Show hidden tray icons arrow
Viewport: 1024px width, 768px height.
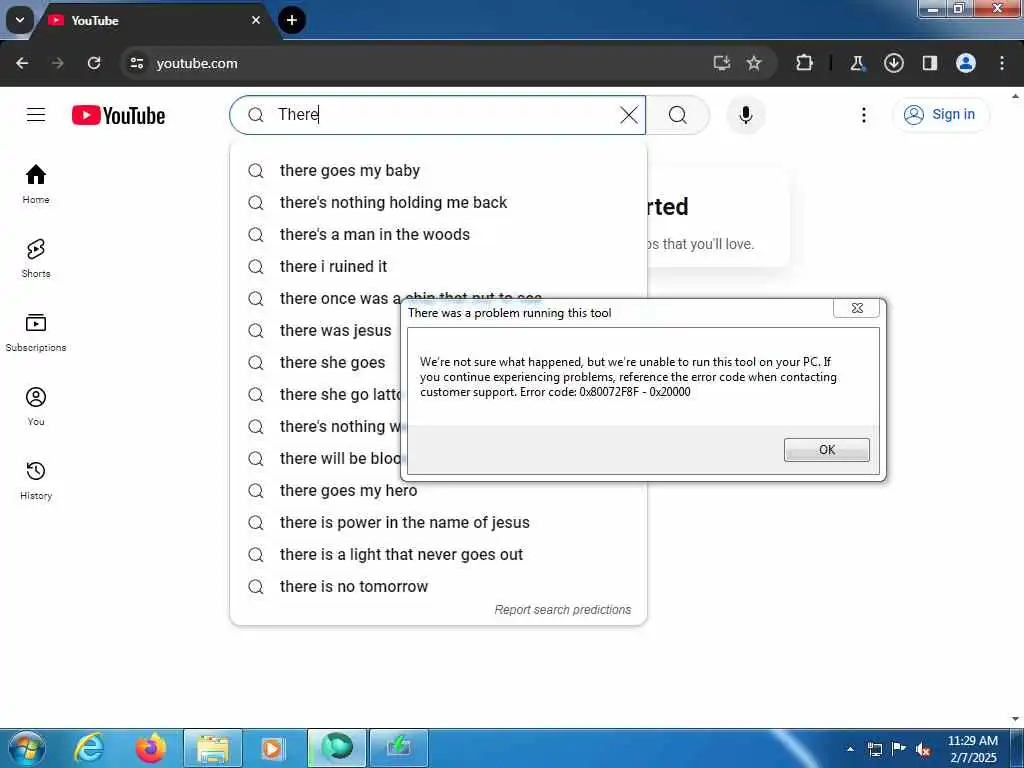[x=850, y=749]
